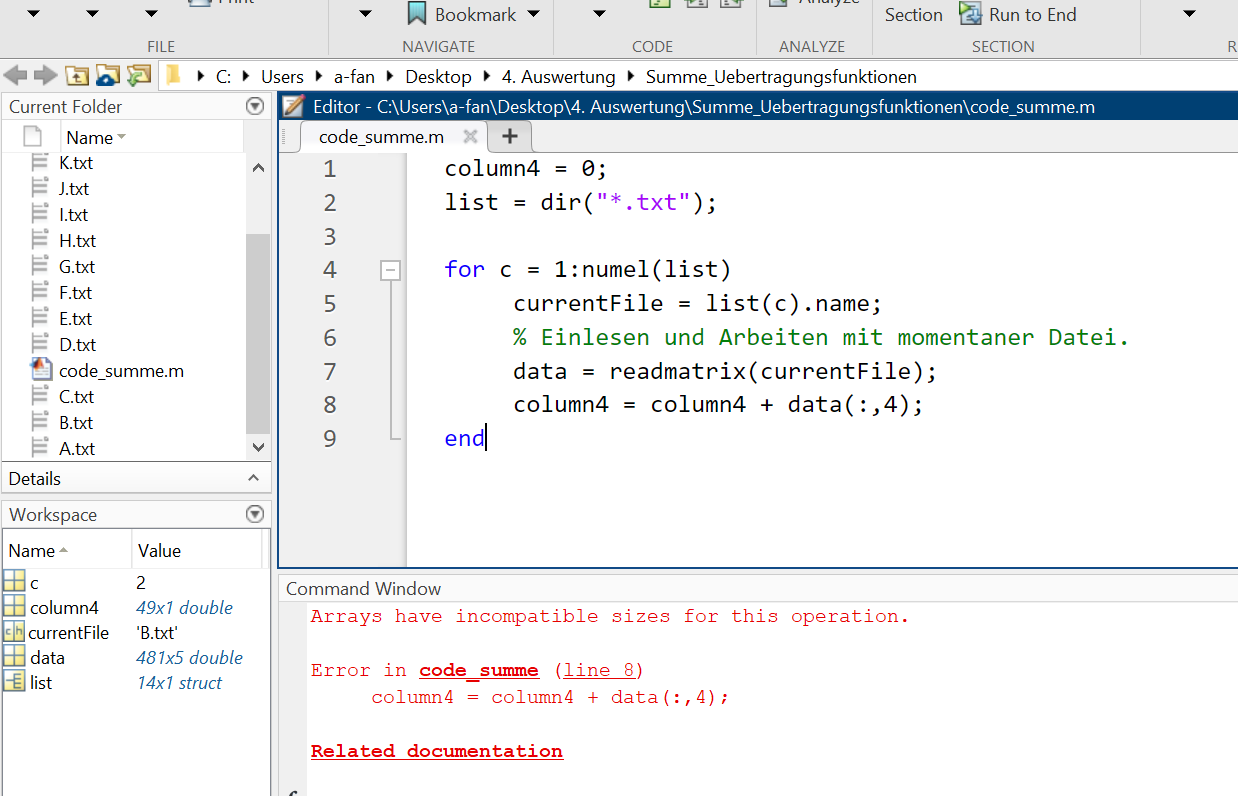Viewport: 1238px width, 796px height.
Task: Open Current Folder panel actions menu
Action: click(x=255, y=106)
